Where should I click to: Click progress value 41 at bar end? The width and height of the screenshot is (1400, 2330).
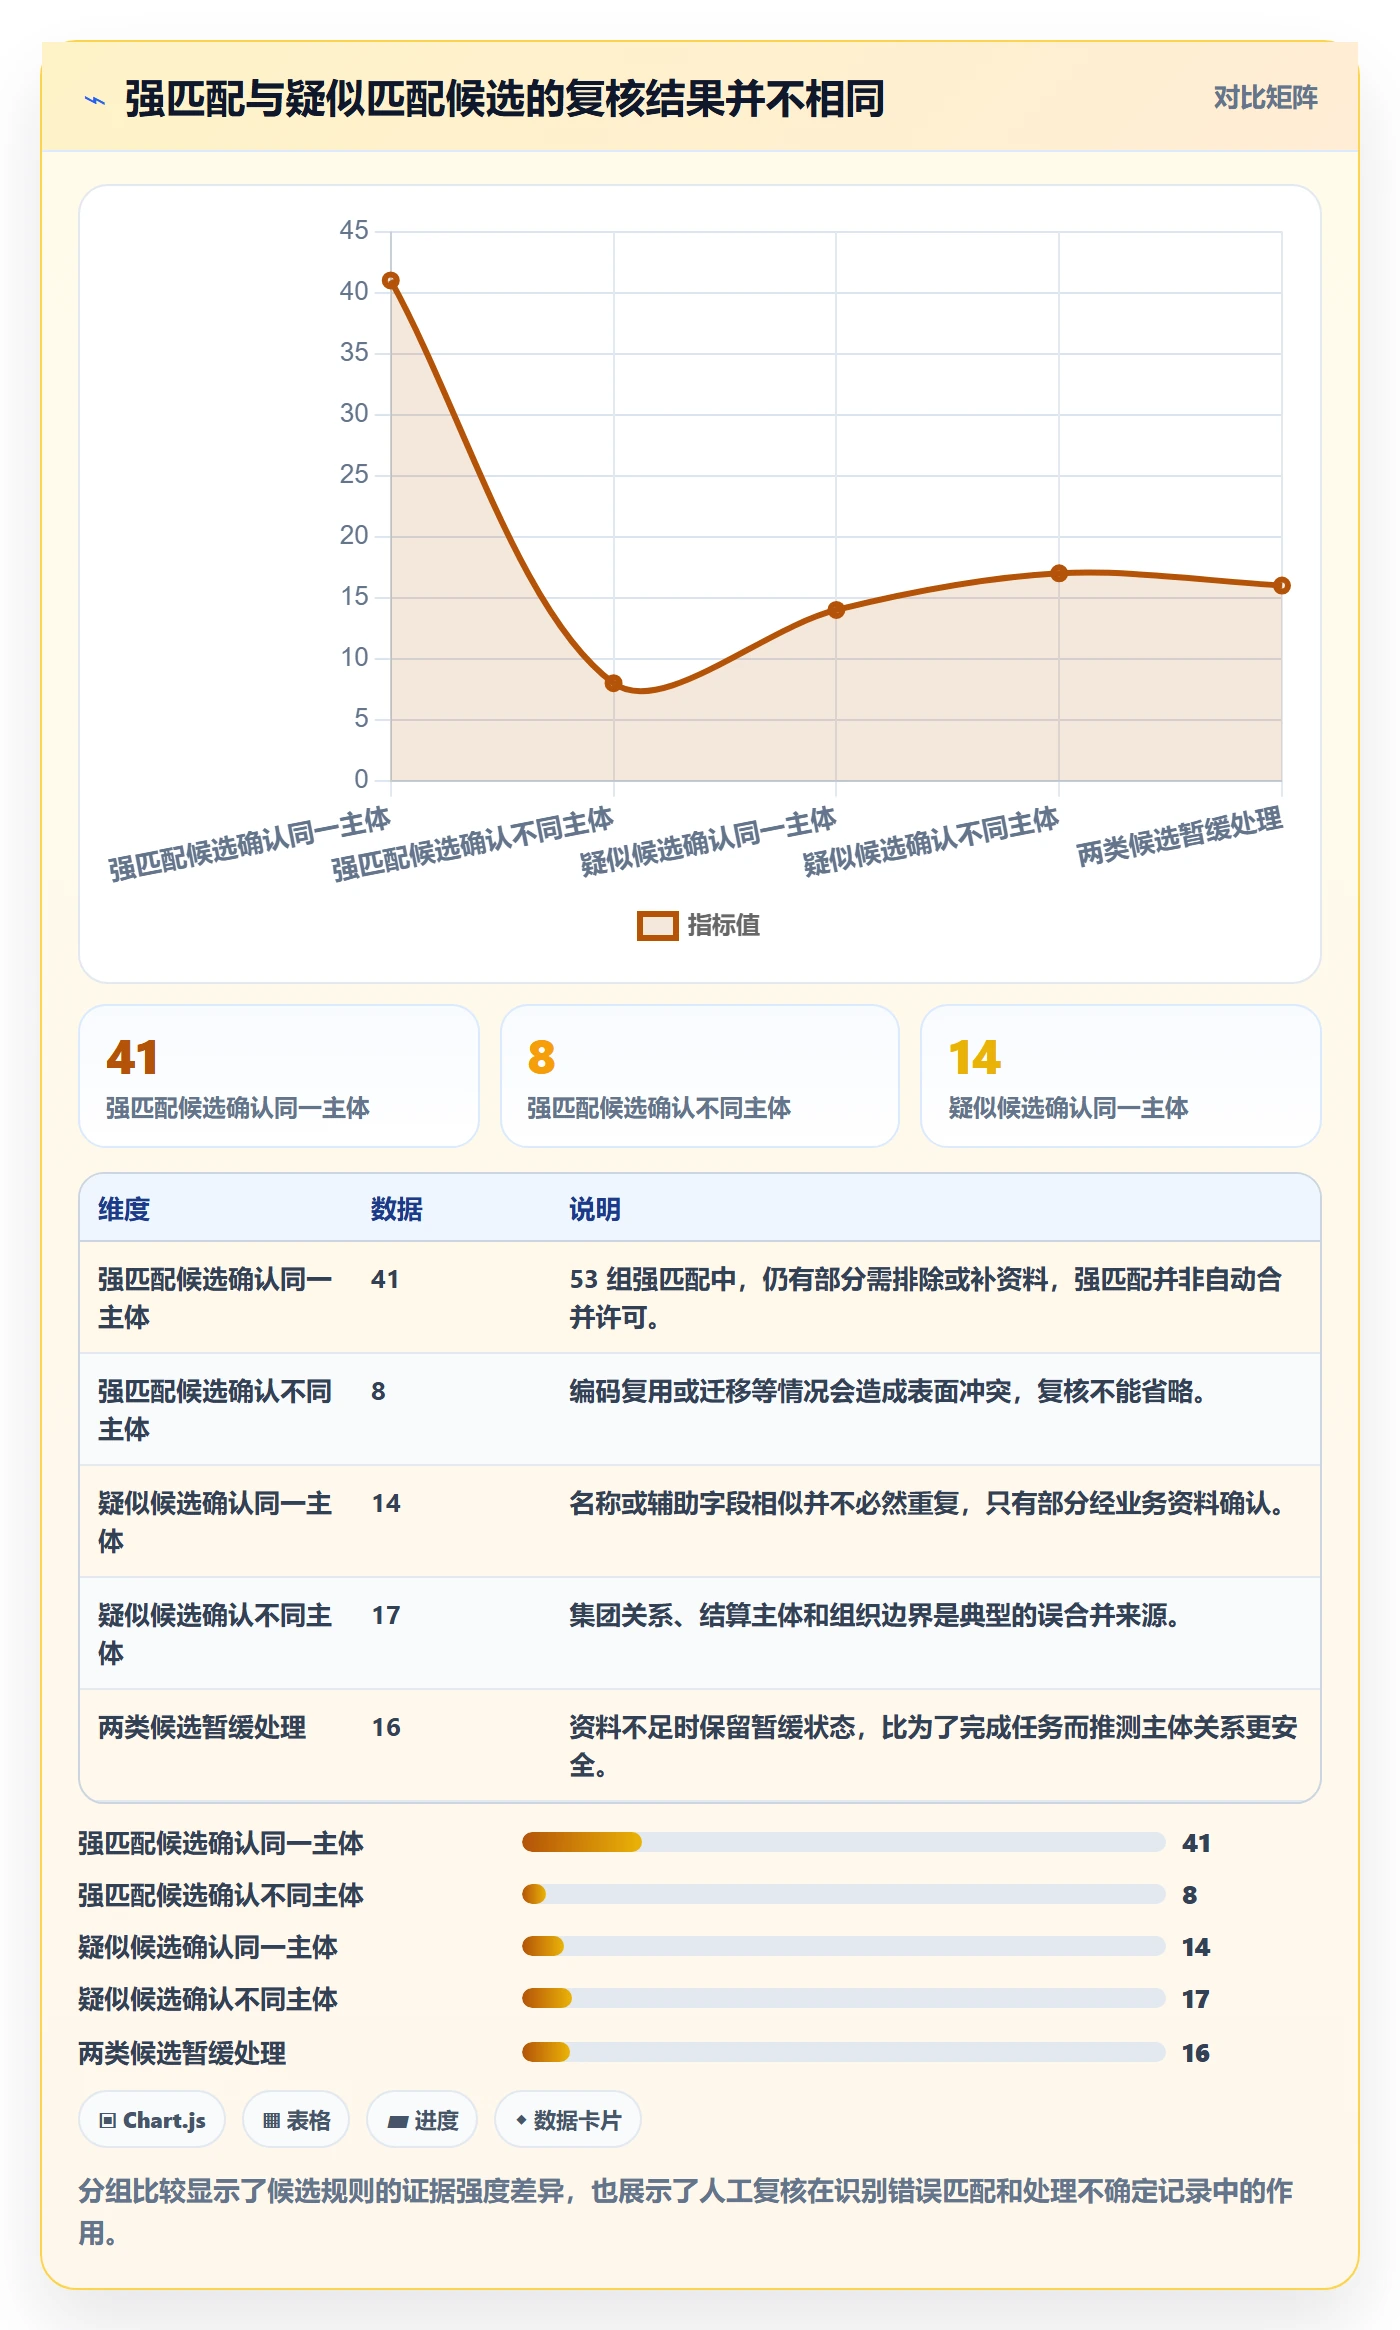(1196, 1843)
